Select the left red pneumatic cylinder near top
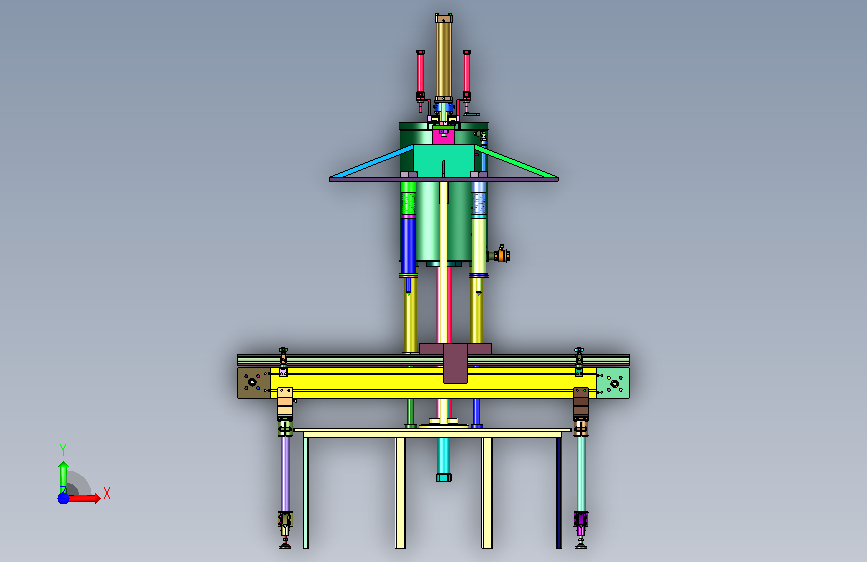 point(420,72)
